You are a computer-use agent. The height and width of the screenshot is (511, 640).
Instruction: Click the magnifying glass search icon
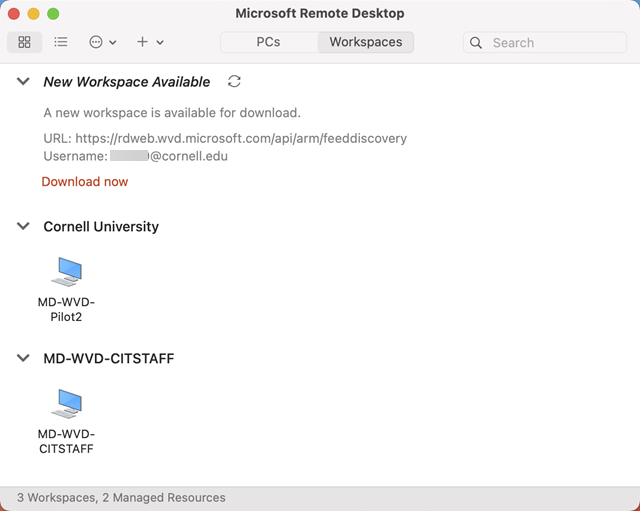pyautogui.click(x=477, y=43)
